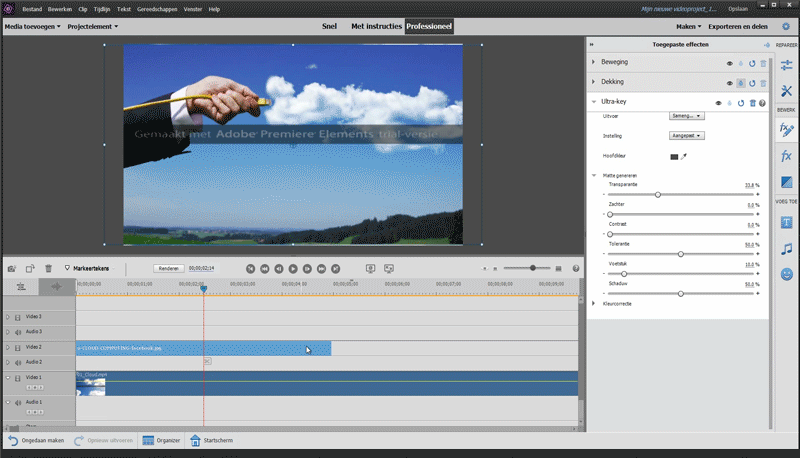Open the Titles and Text panel icon
The image size is (800, 458).
tap(786, 222)
